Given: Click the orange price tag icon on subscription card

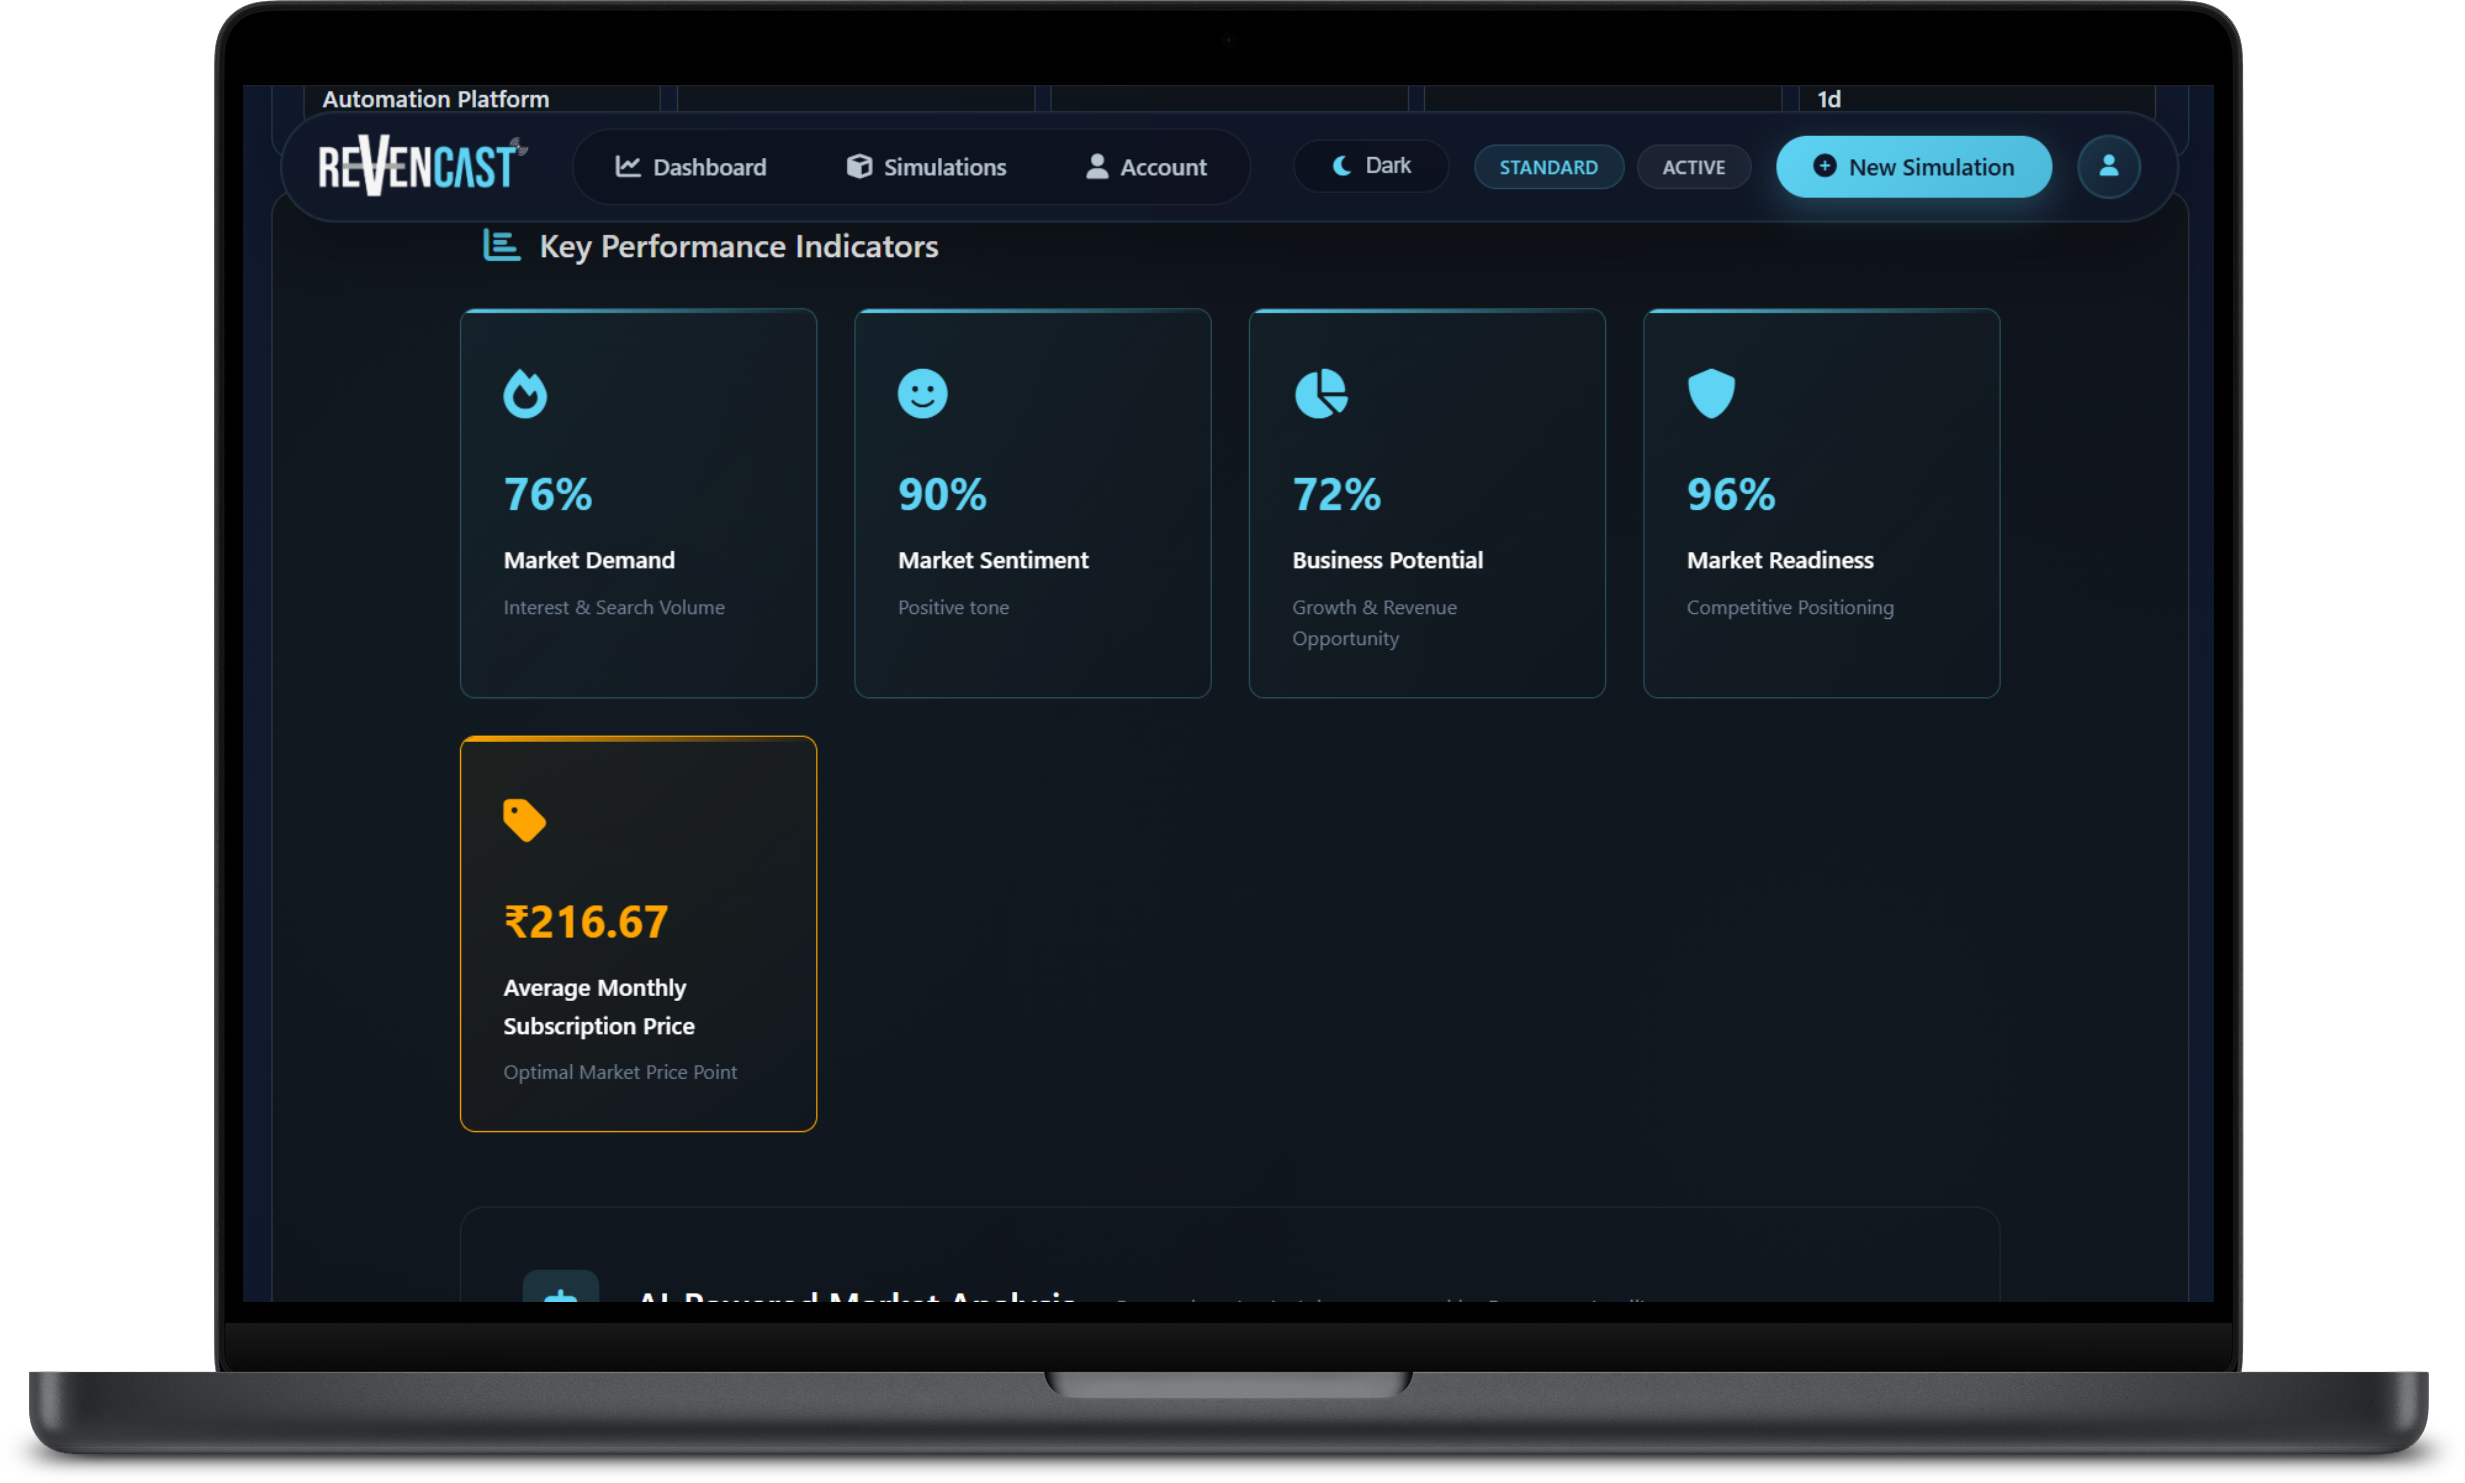Looking at the screenshot, I should [x=524, y=820].
